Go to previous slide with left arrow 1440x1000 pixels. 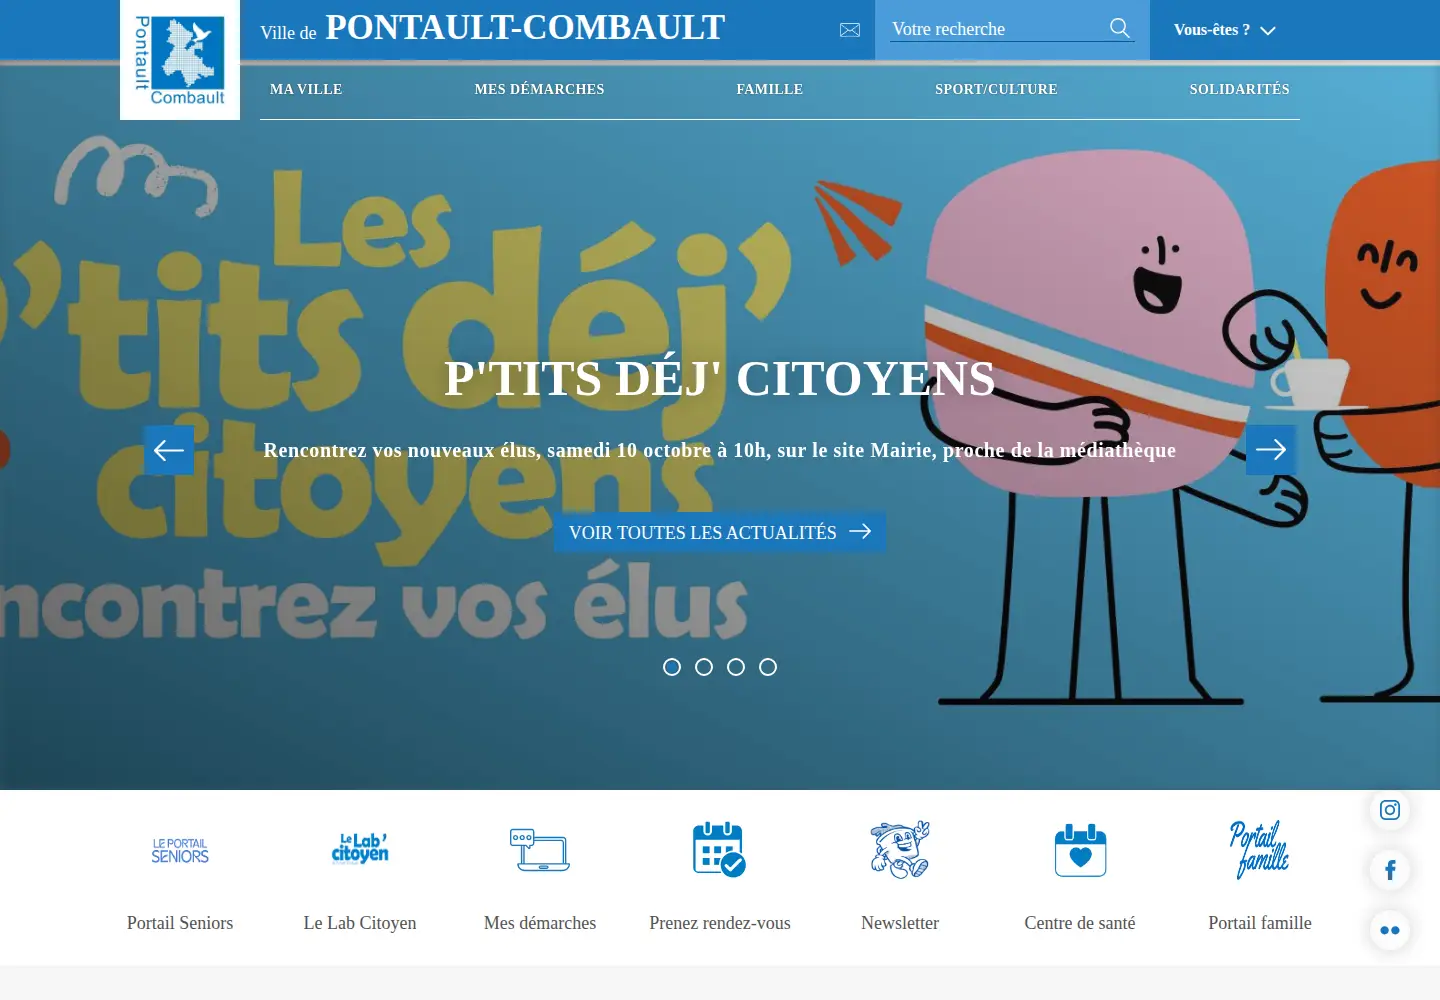tap(169, 450)
